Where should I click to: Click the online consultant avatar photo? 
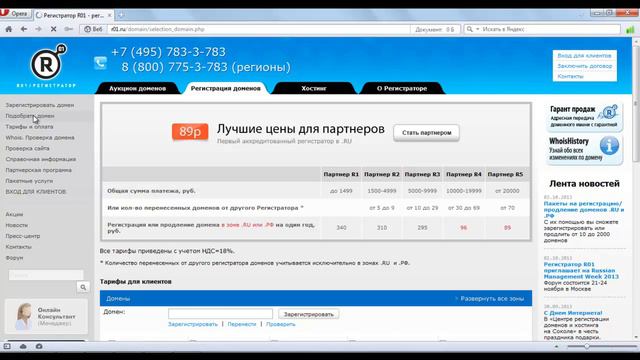click(24, 316)
